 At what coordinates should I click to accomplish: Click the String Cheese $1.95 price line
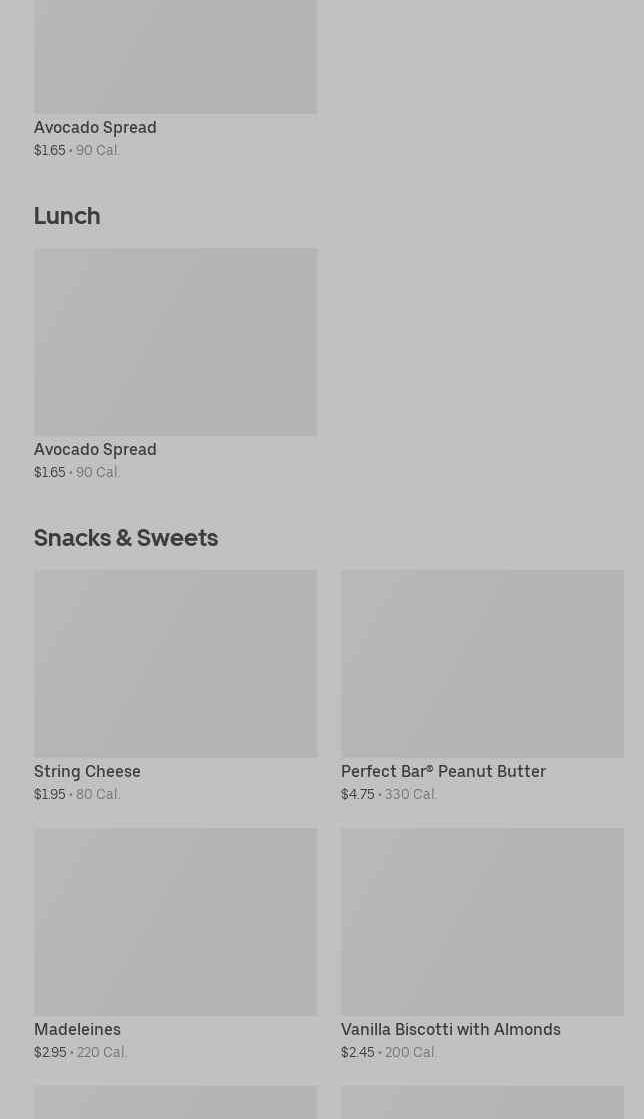point(77,795)
